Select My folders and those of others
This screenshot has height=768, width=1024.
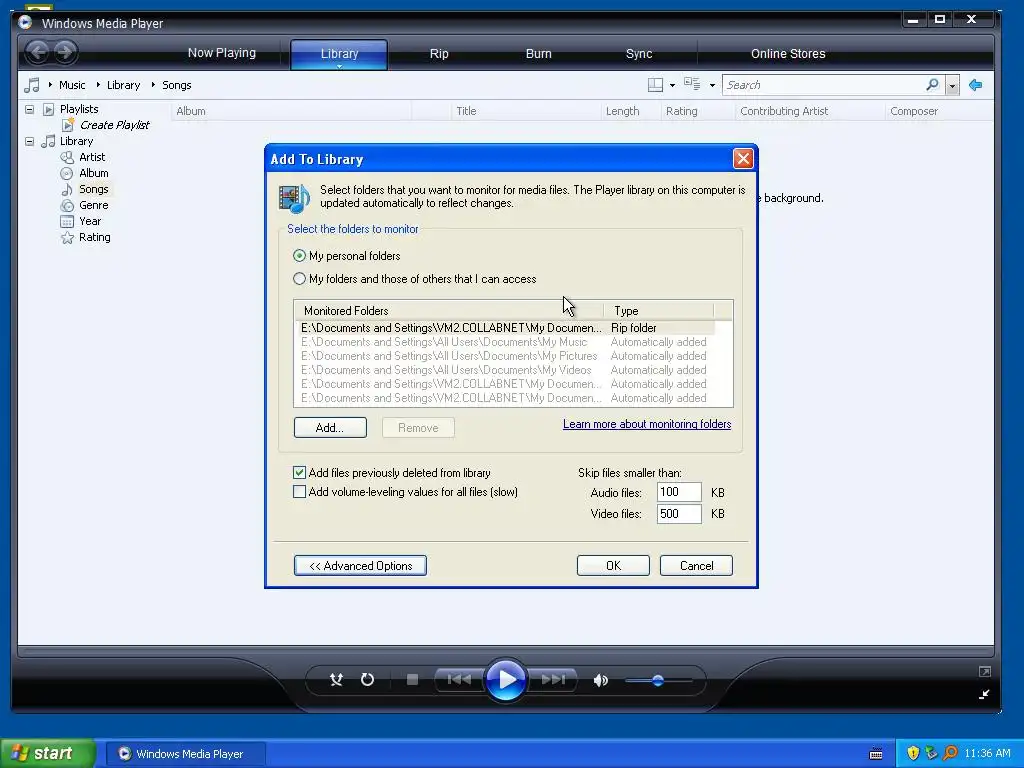pyautogui.click(x=299, y=279)
